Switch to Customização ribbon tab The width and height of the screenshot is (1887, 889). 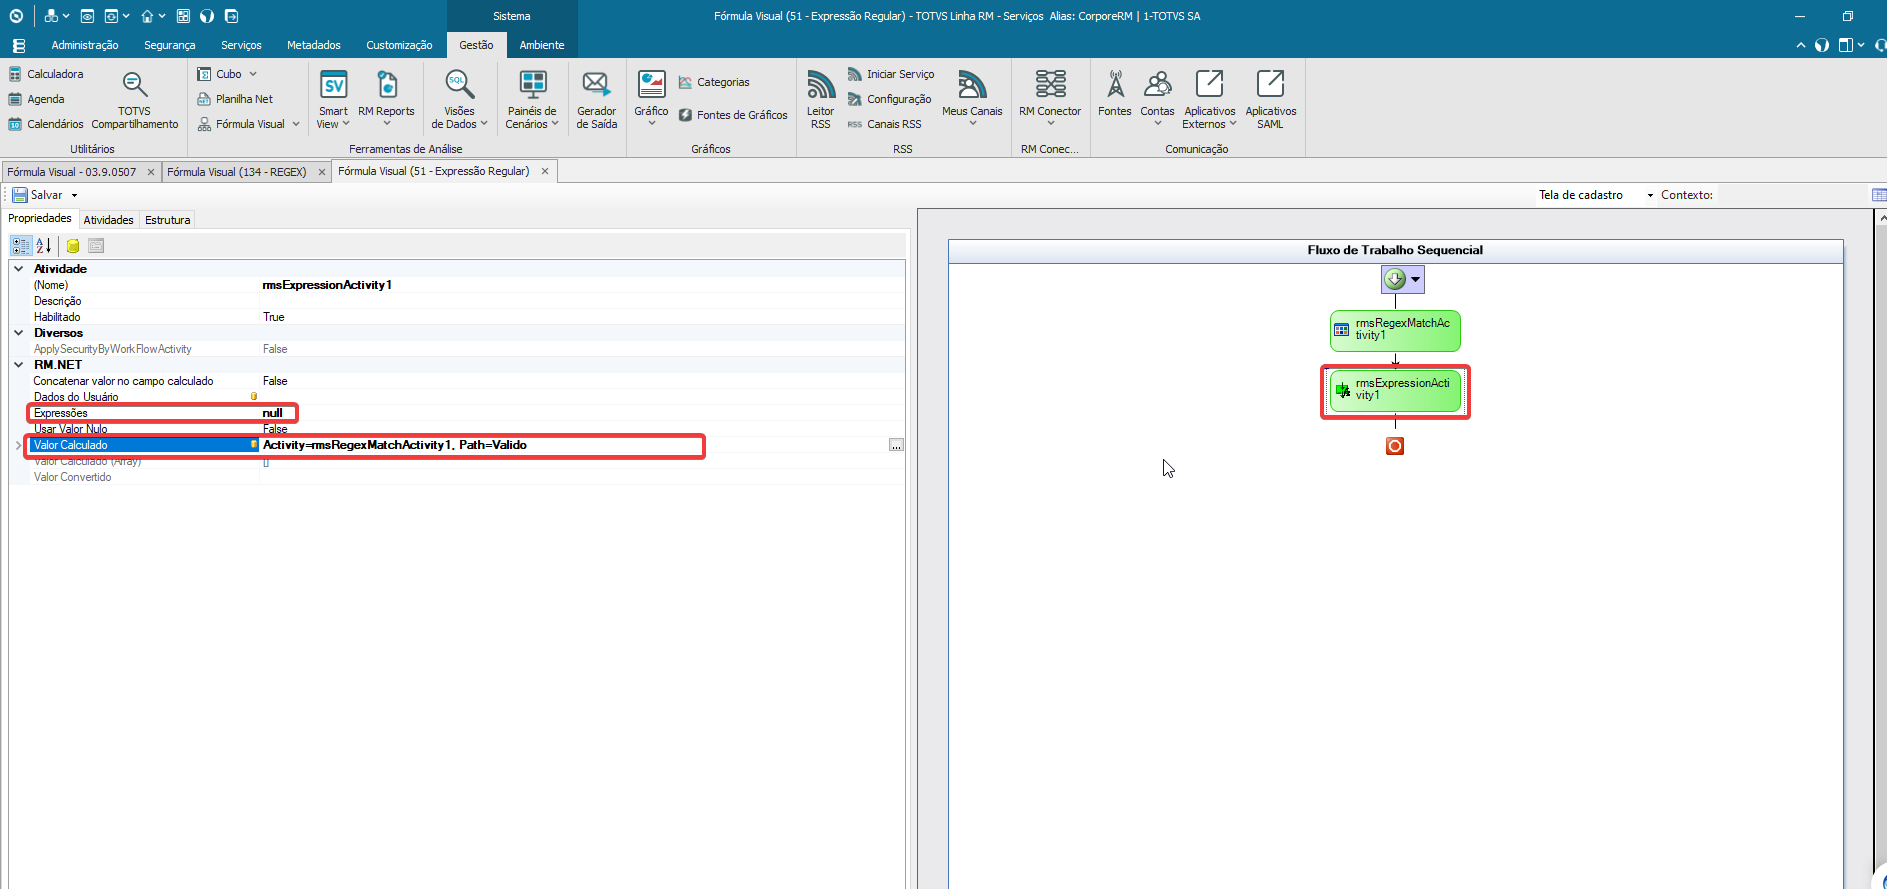click(399, 45)
